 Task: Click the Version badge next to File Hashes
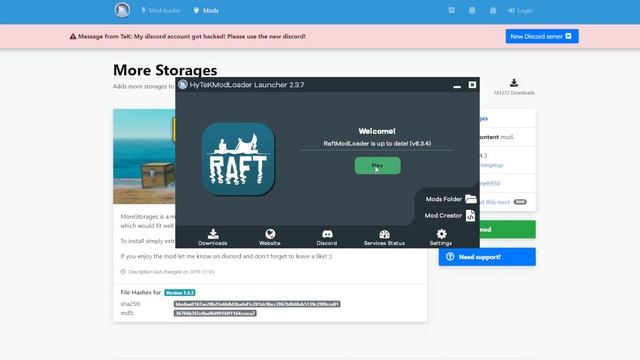point(180,293)
